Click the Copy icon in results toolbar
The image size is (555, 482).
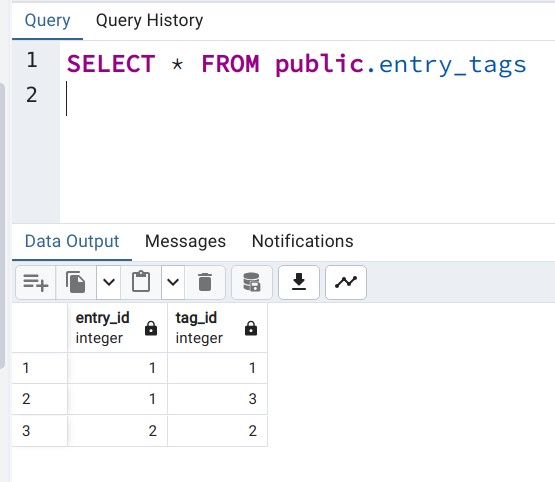[76, 282]
